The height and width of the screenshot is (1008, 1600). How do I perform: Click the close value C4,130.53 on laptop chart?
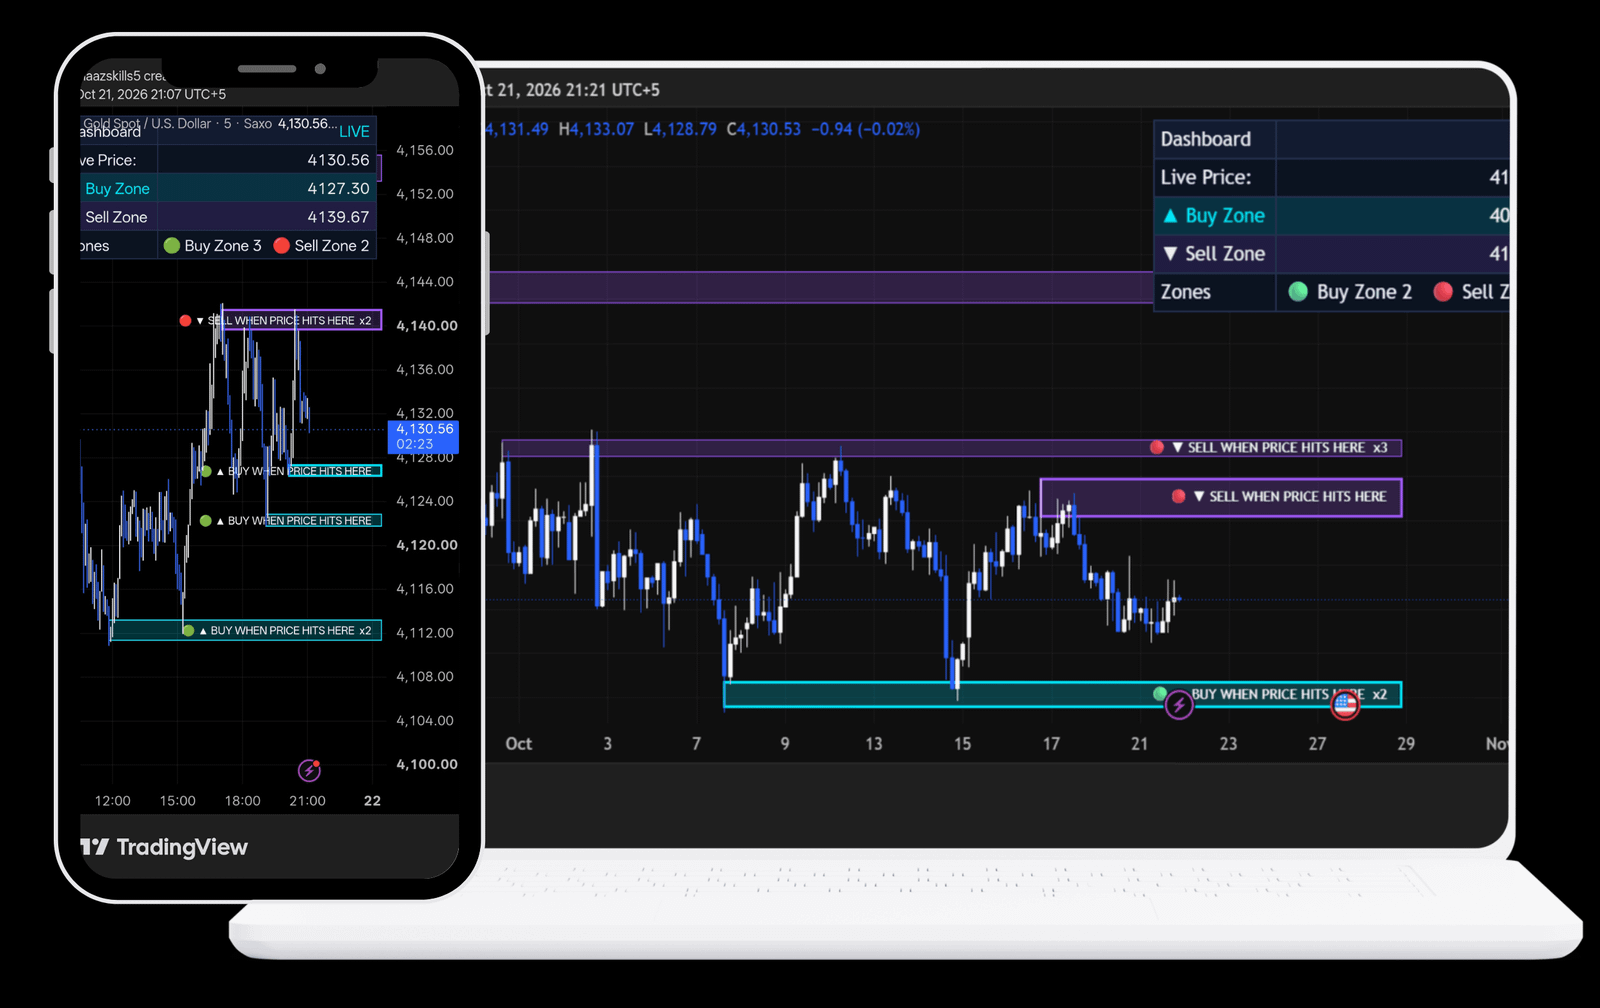(763, 129)
